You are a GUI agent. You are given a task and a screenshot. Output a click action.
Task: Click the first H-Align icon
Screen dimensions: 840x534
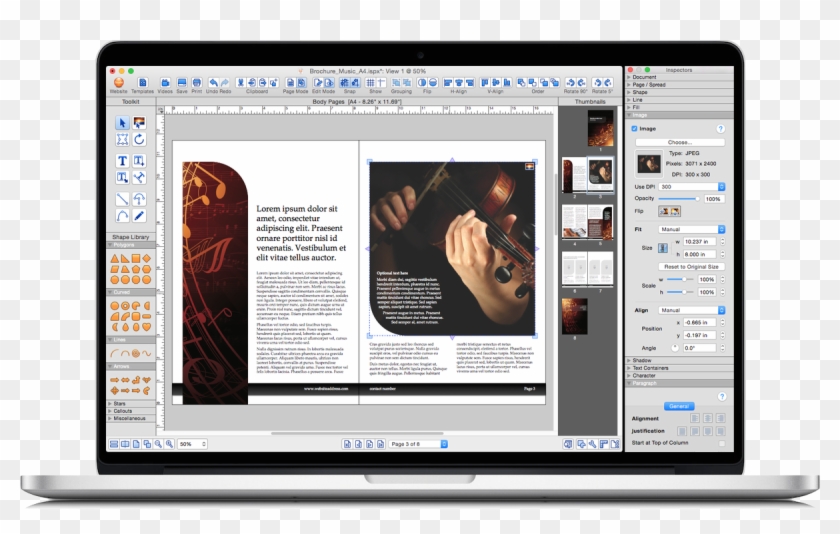click(x=448, y=82)
